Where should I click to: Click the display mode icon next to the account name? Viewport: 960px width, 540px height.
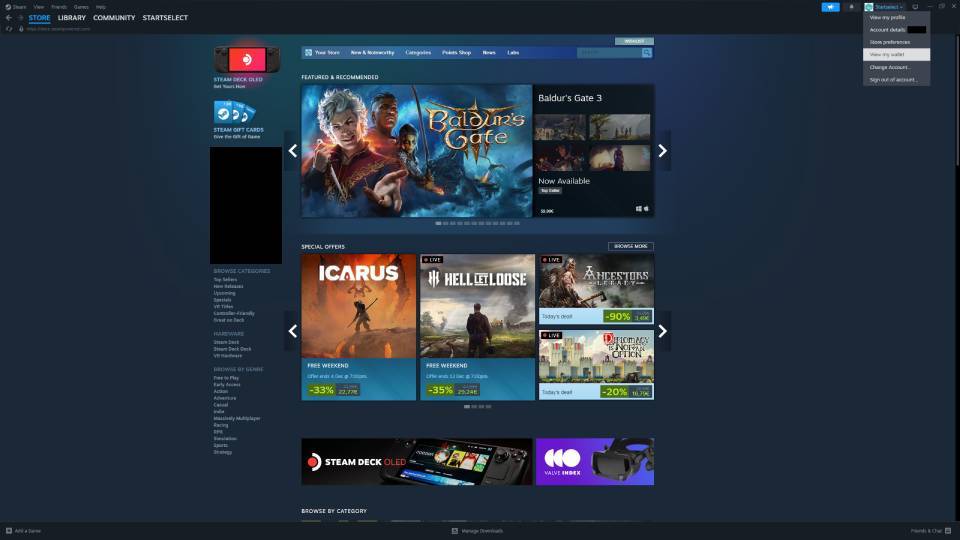pos(915,7)
